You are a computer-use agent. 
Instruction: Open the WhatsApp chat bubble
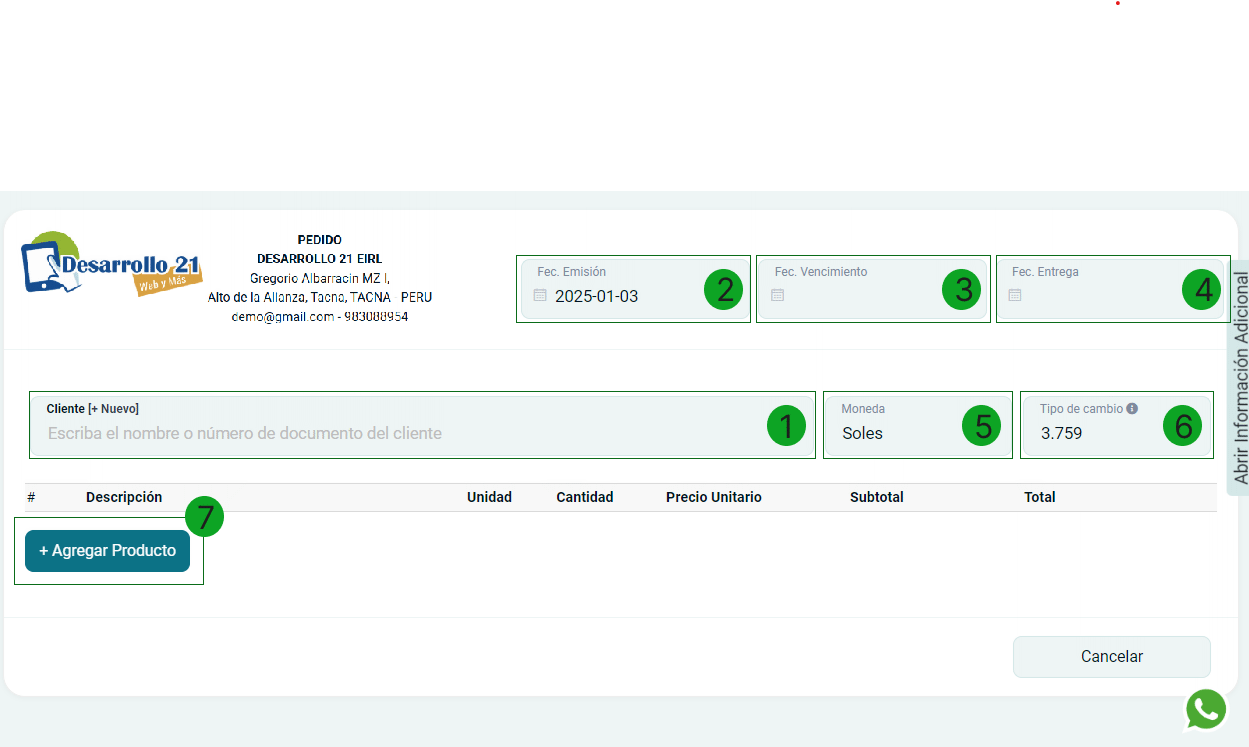(x=1206, y=709)
